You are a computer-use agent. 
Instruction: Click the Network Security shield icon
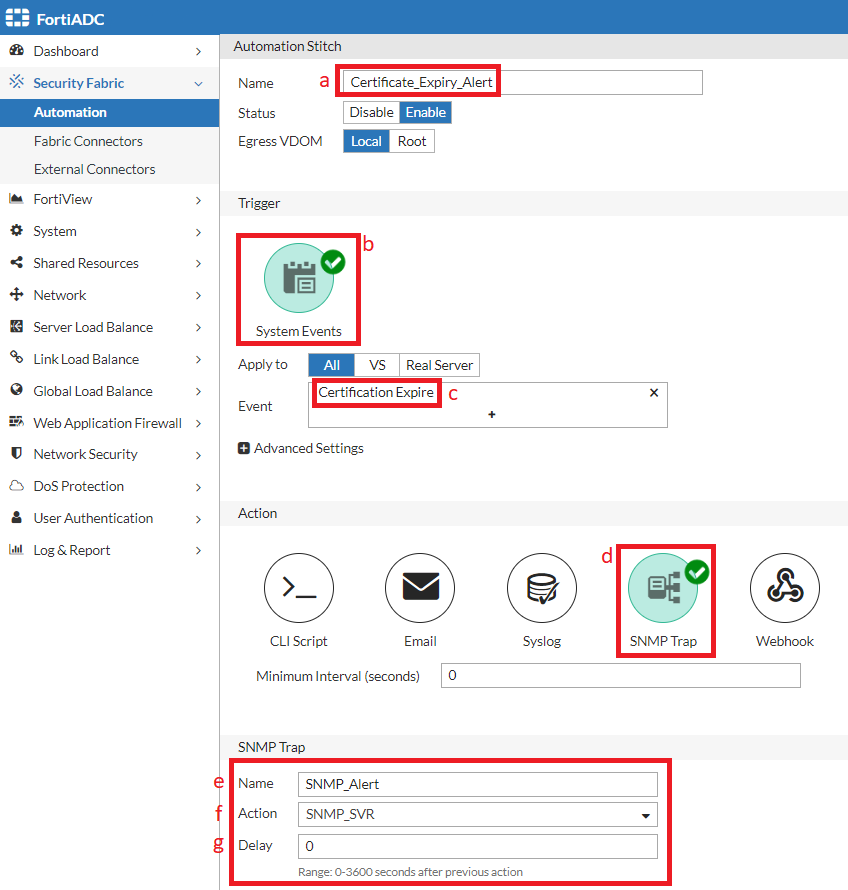pos(16,454)
